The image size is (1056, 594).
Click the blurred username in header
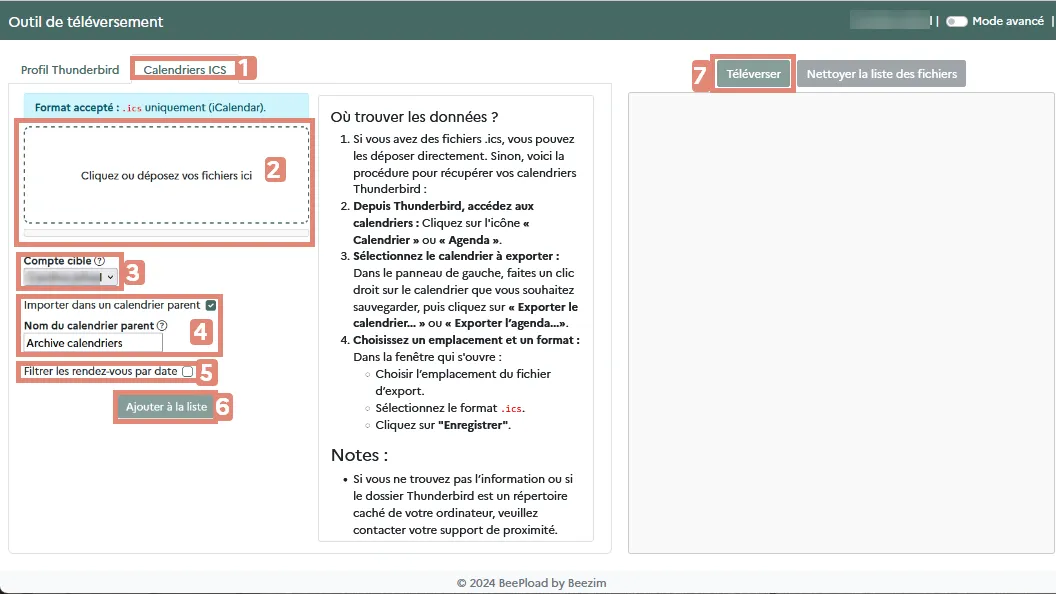click(x=889, y=21)
